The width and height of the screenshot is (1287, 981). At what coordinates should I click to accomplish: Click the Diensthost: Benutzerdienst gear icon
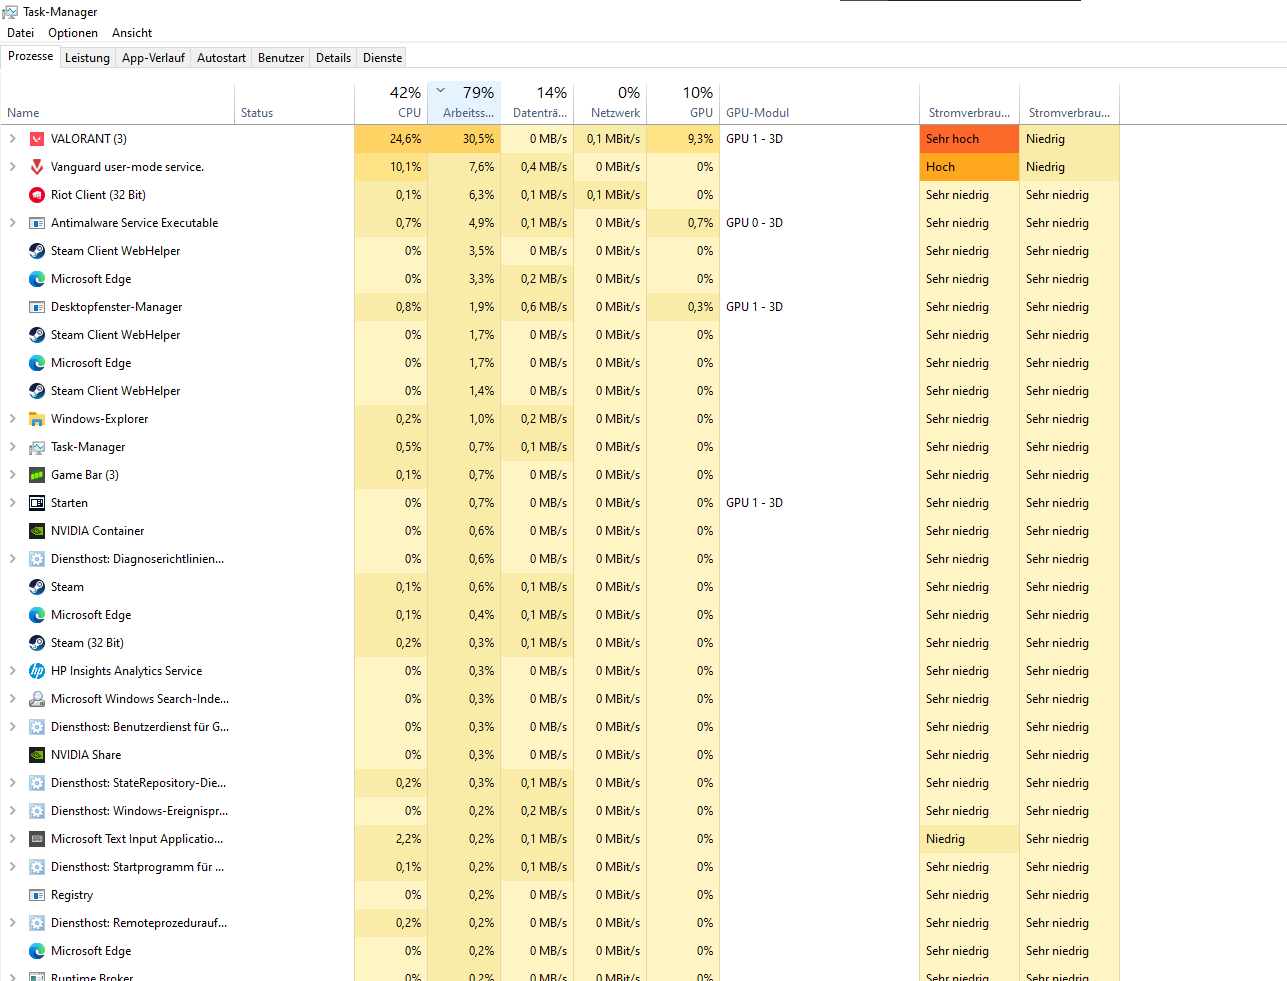(x=37, y=727)
